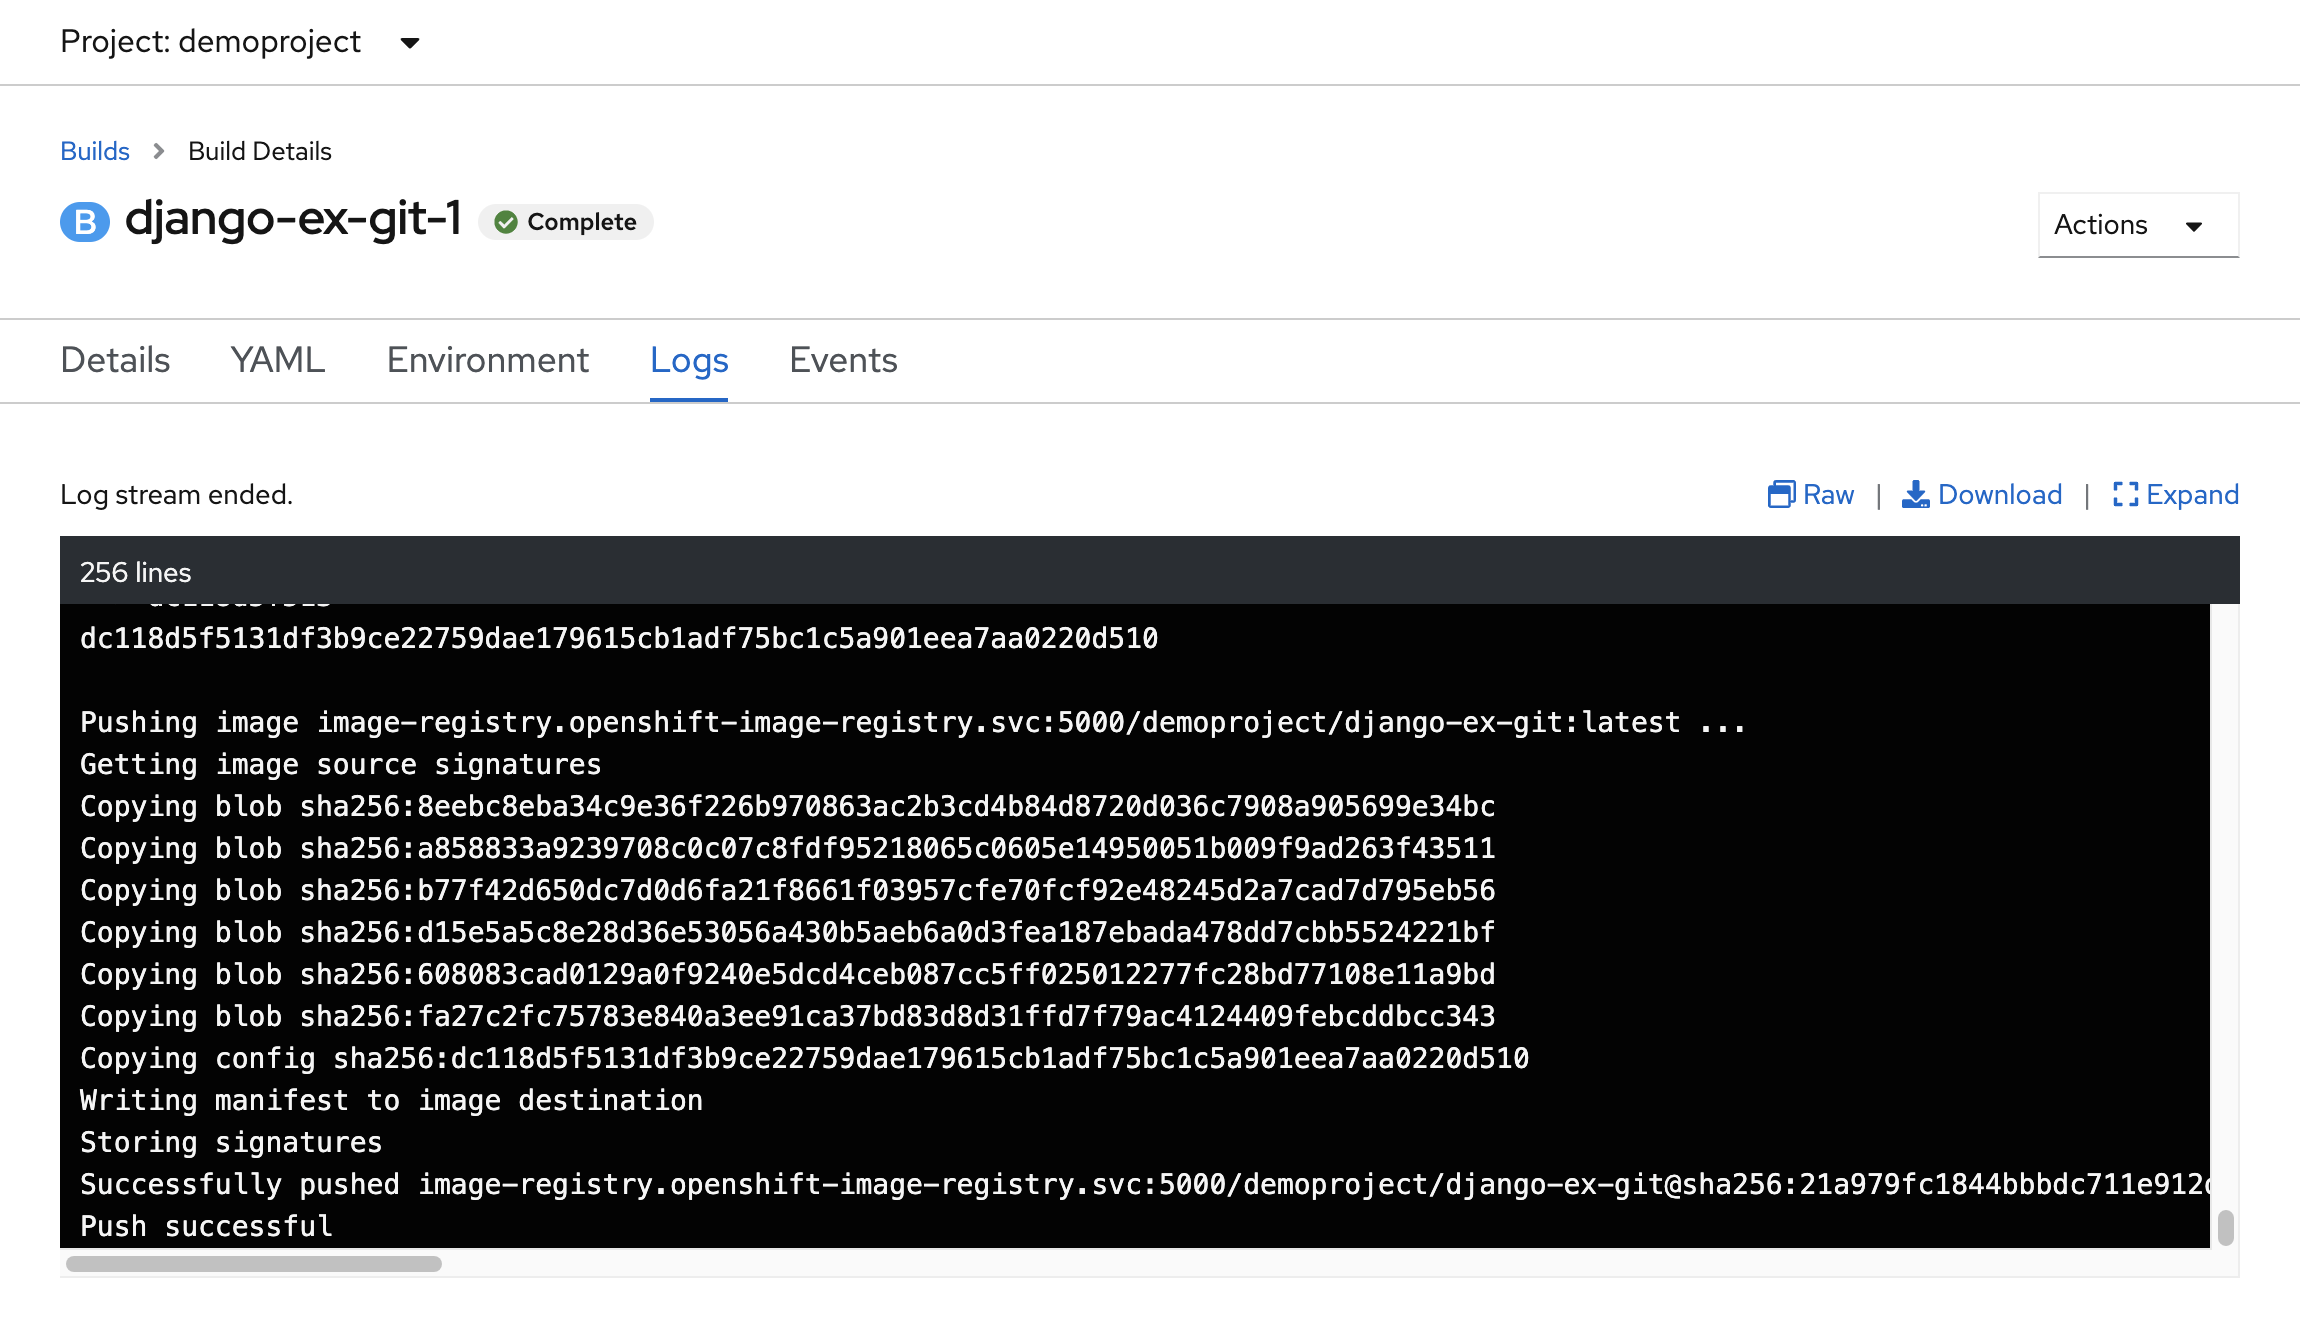Switch to the Events tab
Screen dimensions: 2300x1335
coord(843,358)
